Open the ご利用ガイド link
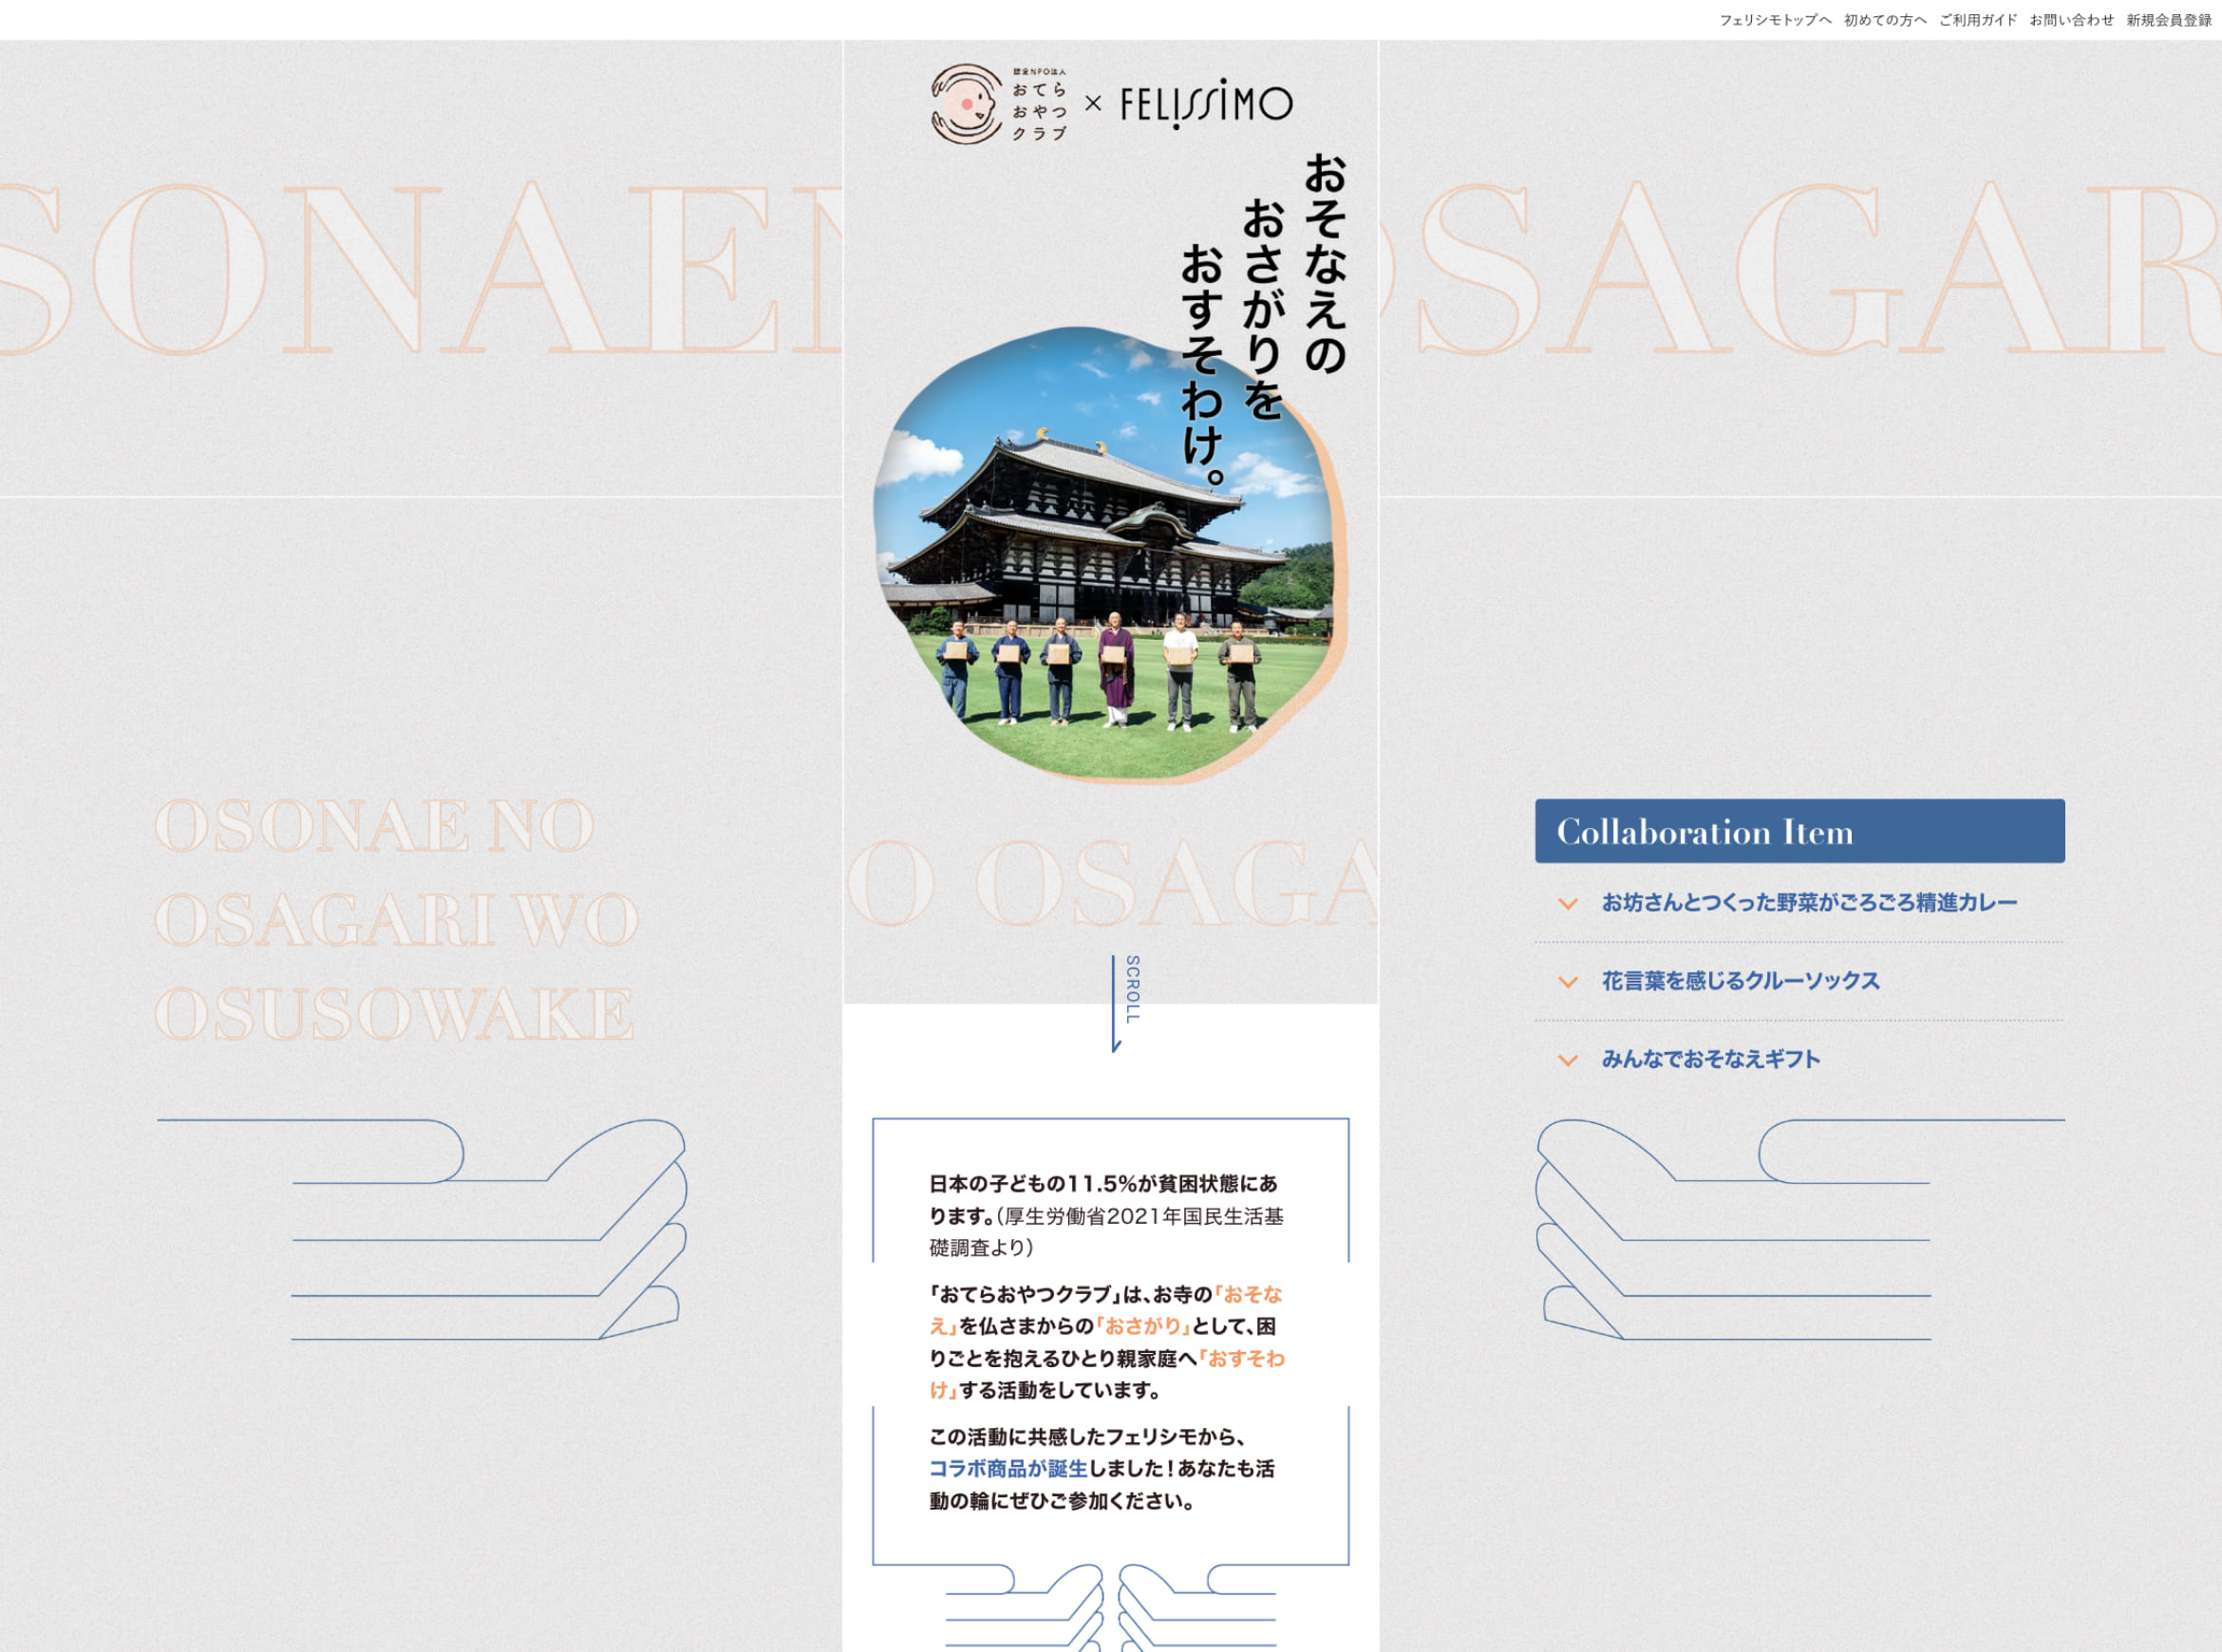Screen dimensions: 2222x1652 click(1978, 20)
